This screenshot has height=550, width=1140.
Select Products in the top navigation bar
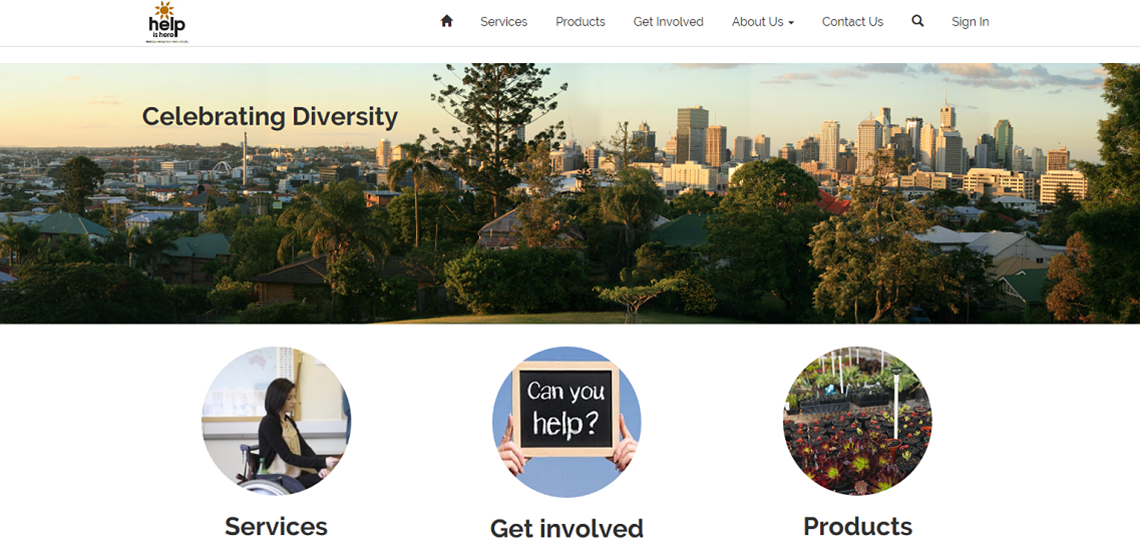coord(580,21)
